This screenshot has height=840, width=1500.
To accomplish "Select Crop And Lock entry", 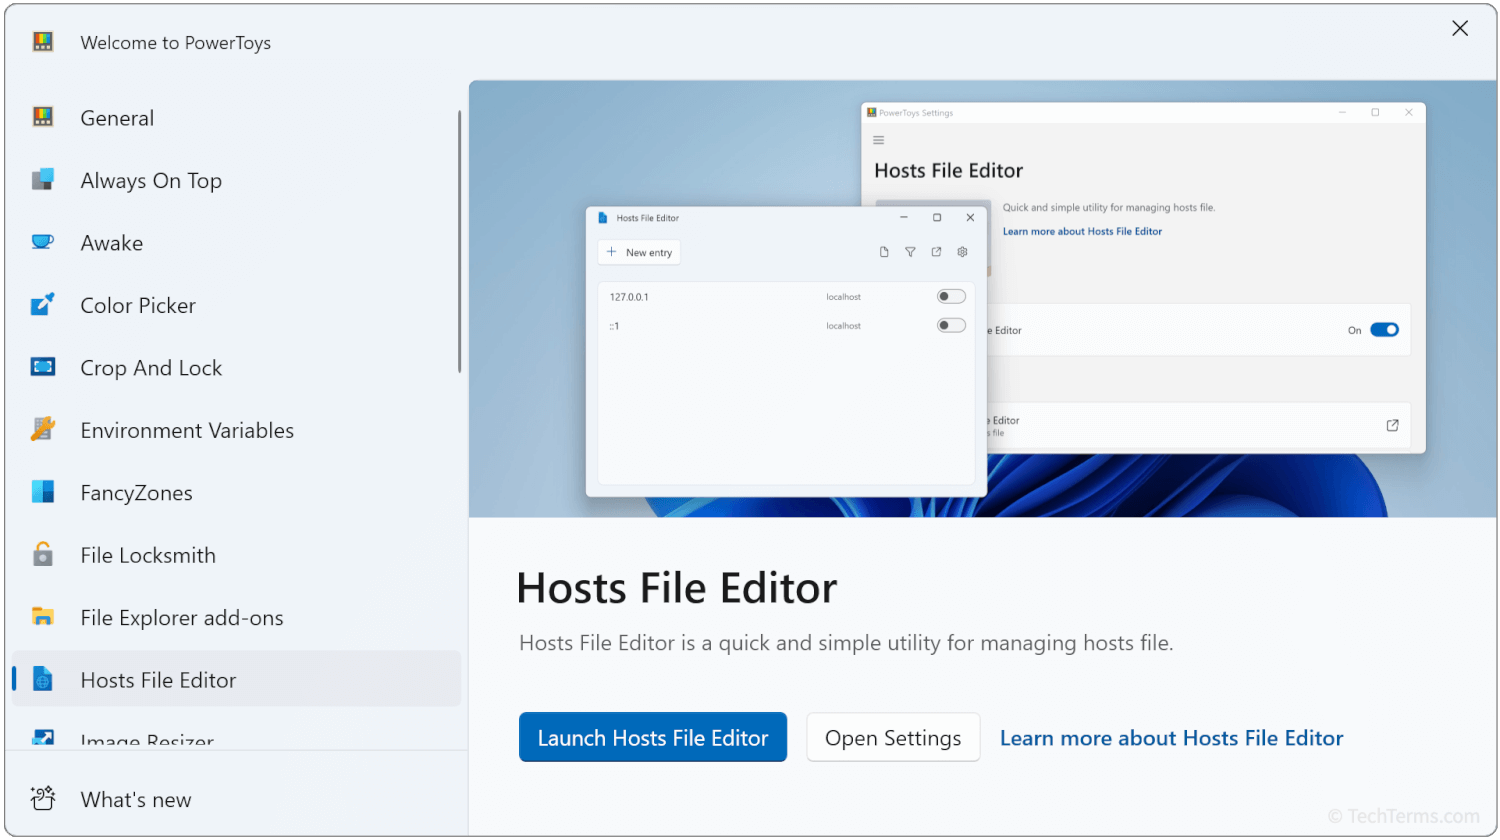I will point(236,368).
